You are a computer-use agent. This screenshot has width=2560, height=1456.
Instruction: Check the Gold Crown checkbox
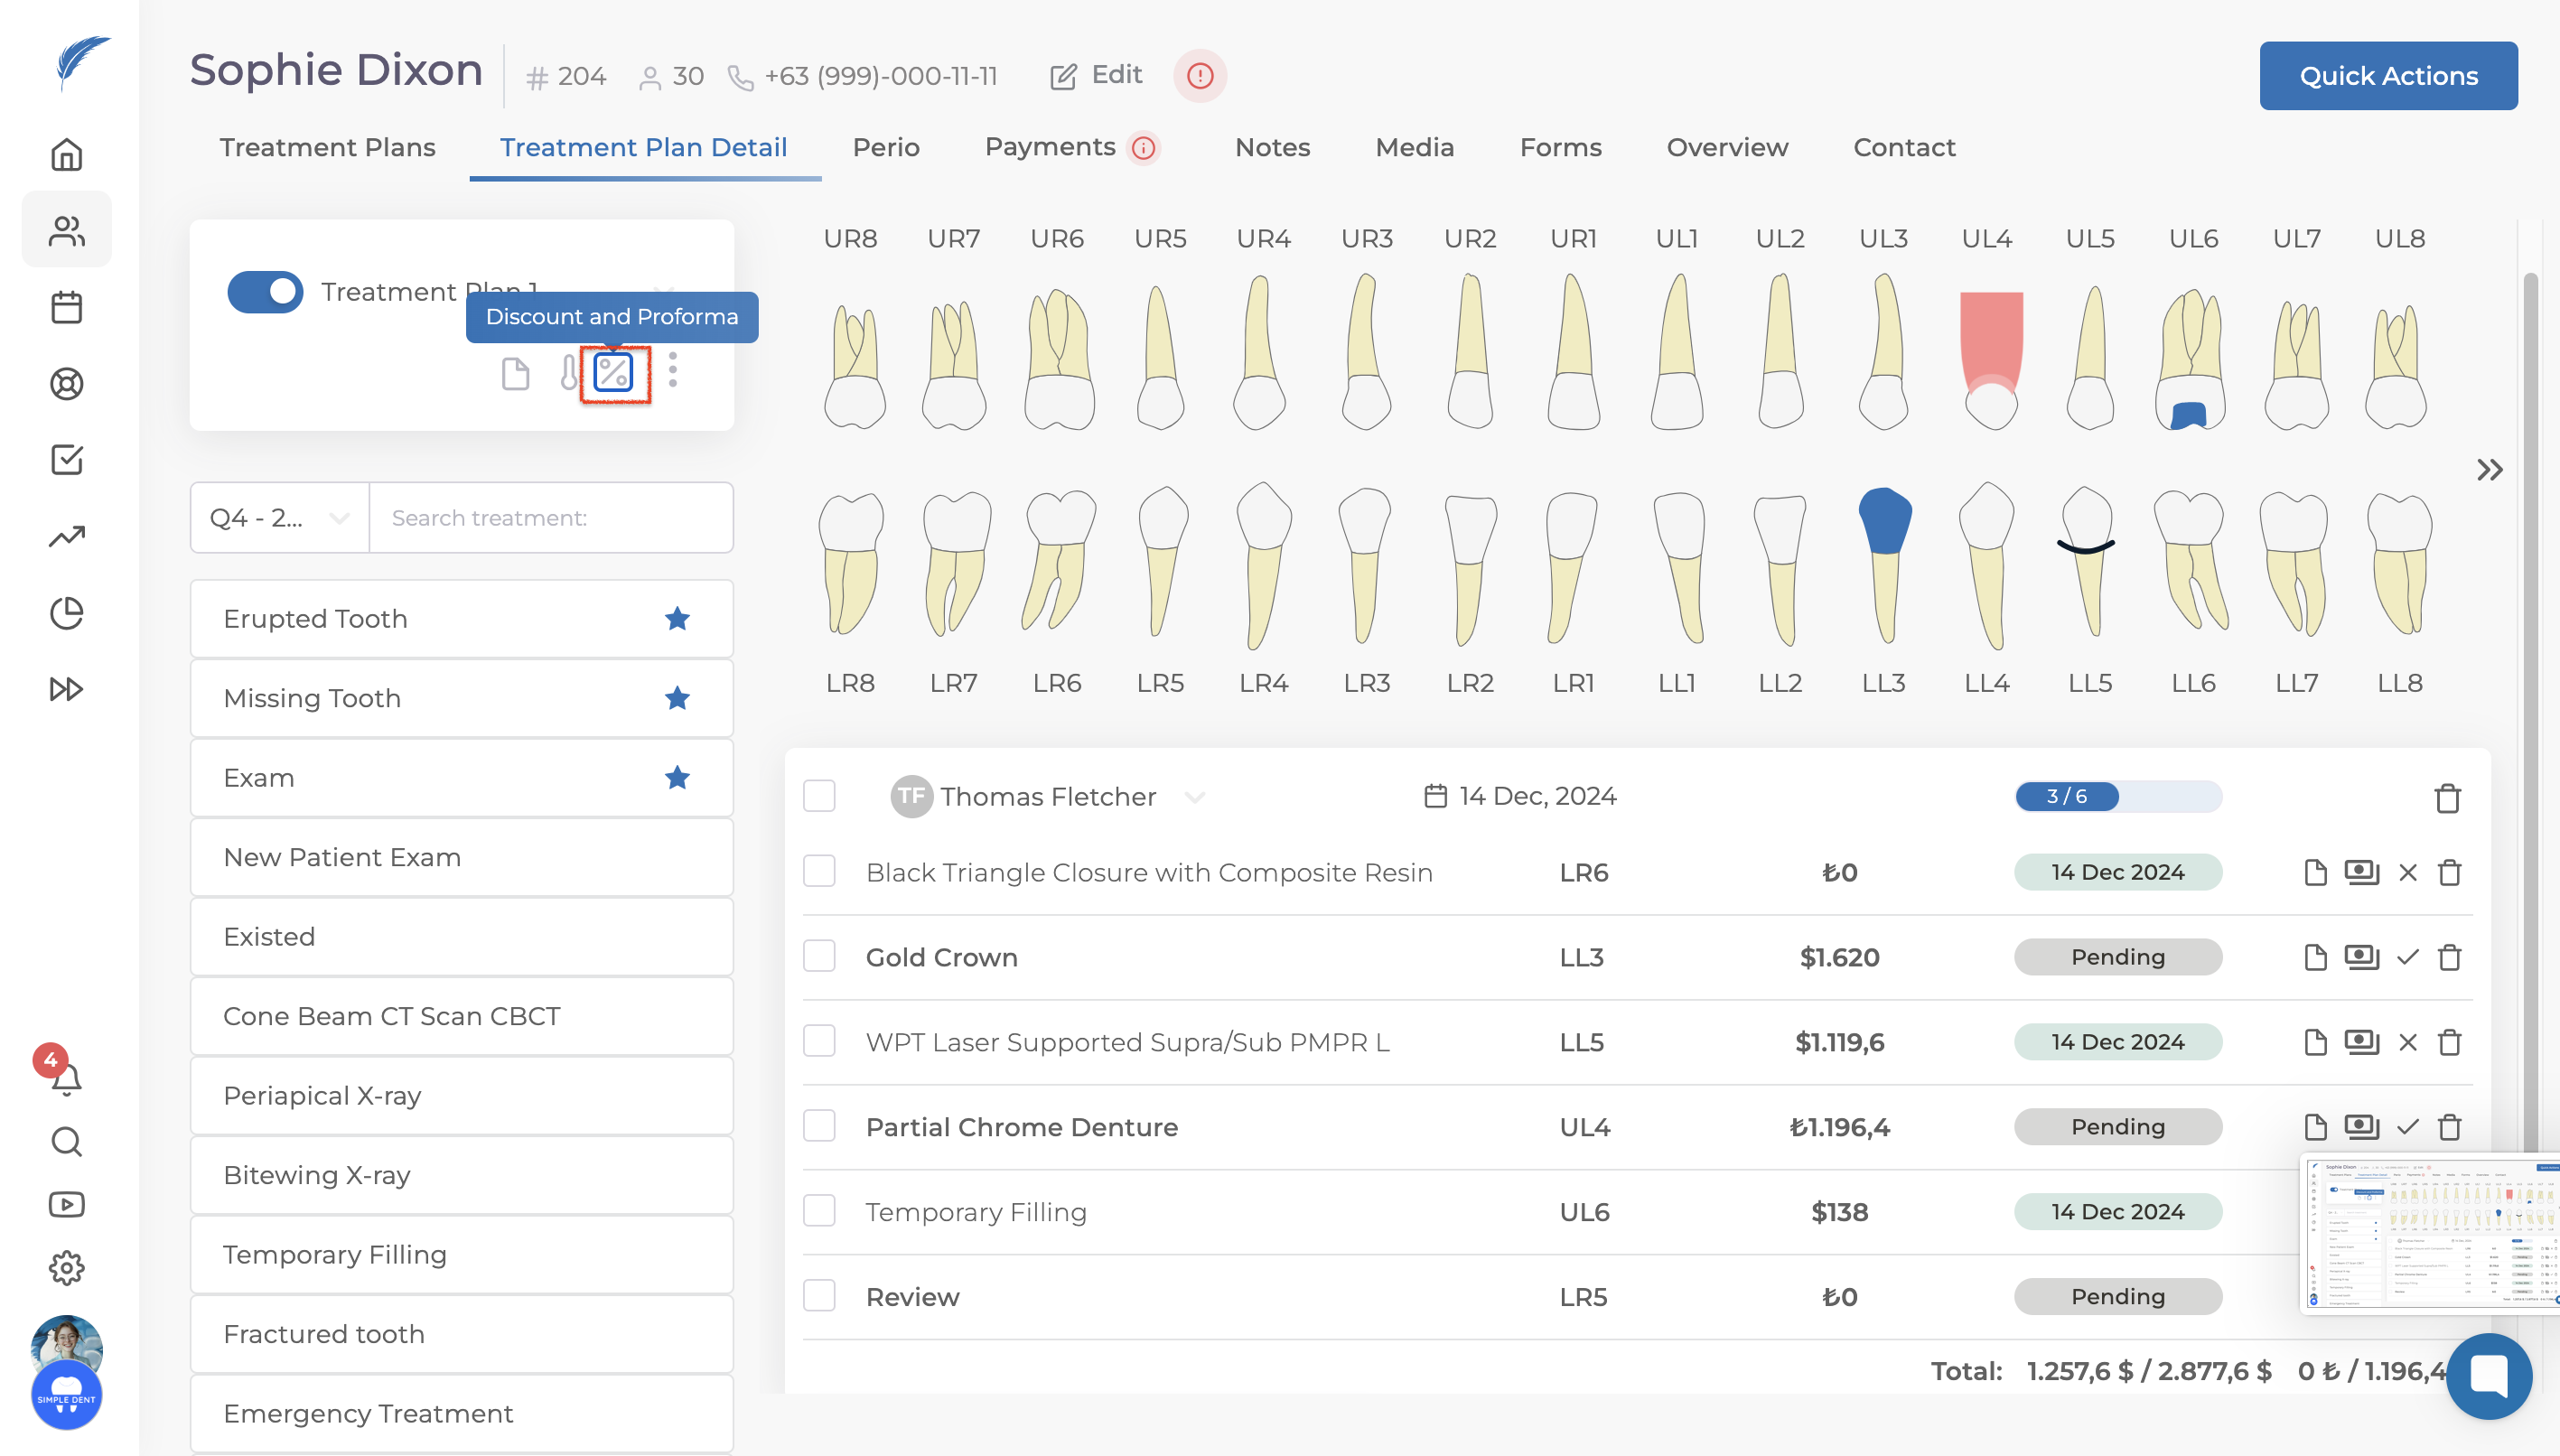tap(819, 957)
